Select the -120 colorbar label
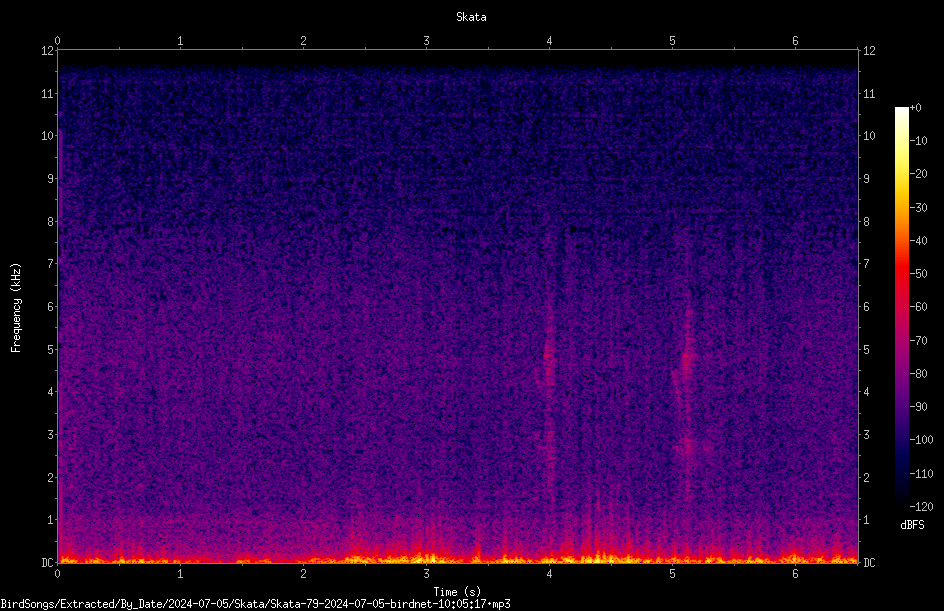 [x=921, y=507]
